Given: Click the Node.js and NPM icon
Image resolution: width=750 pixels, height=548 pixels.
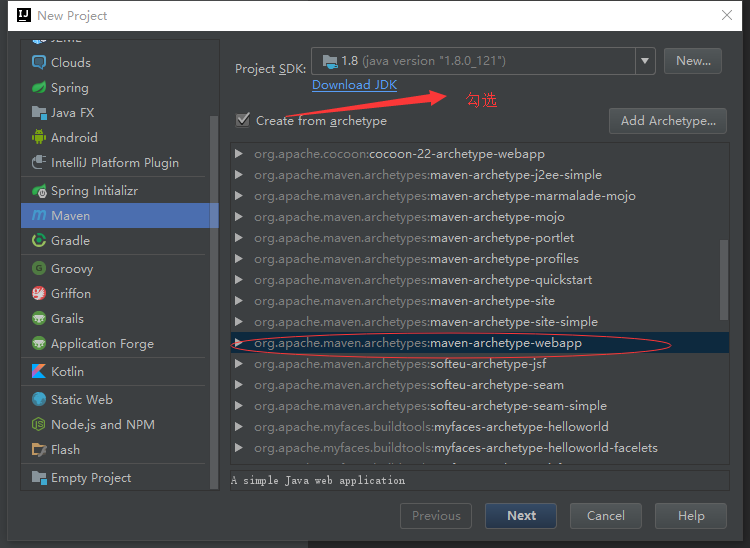Looking at the screenshot, I should (39, 425).
